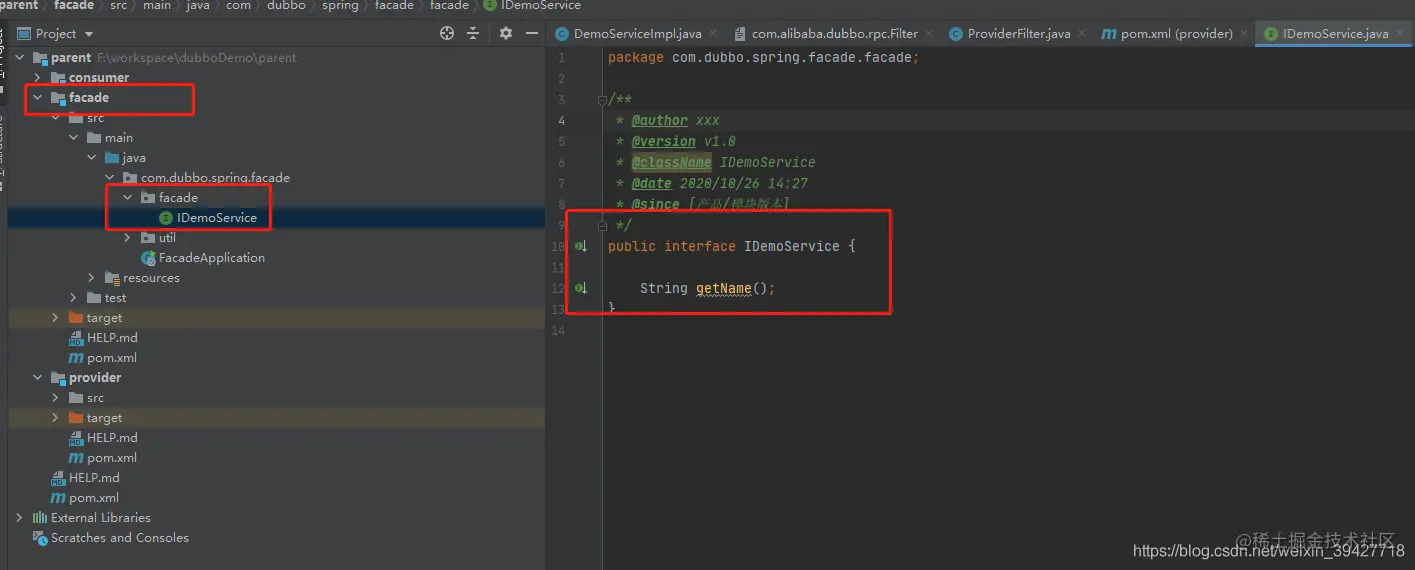
Task: Click the External Libraries bar-chart icon
Action: click(x=40, y=518)
